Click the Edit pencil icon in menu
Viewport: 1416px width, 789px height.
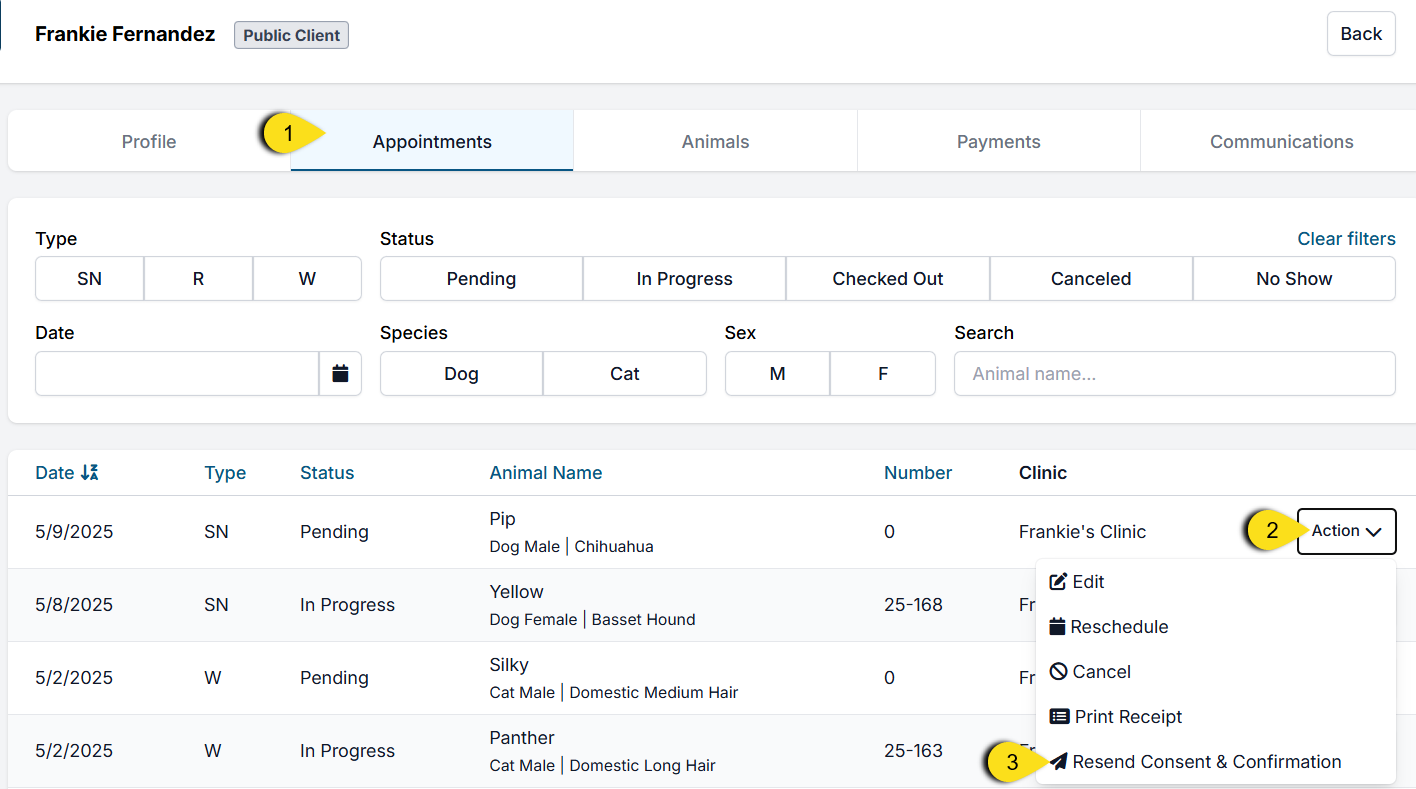1058,582
